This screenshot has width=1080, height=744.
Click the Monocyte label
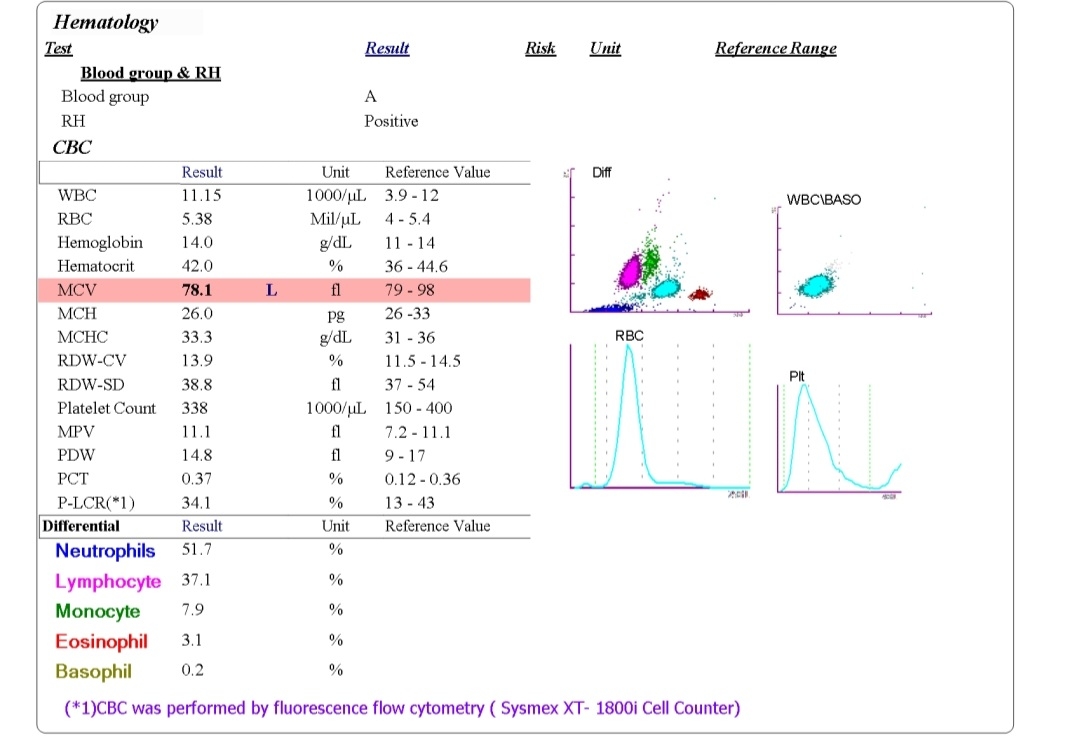98,611
